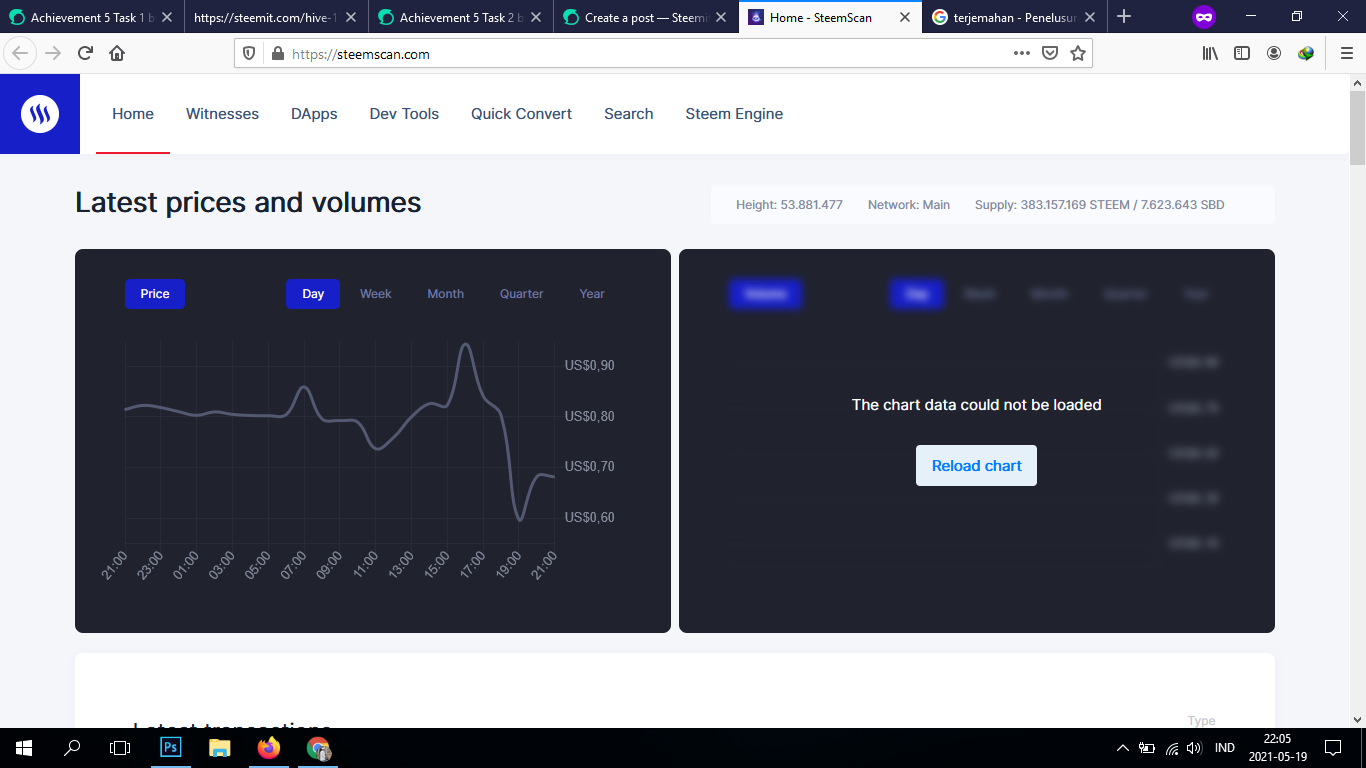
Task: Close the terjemahan Google tab
Action: (1089, 17)
